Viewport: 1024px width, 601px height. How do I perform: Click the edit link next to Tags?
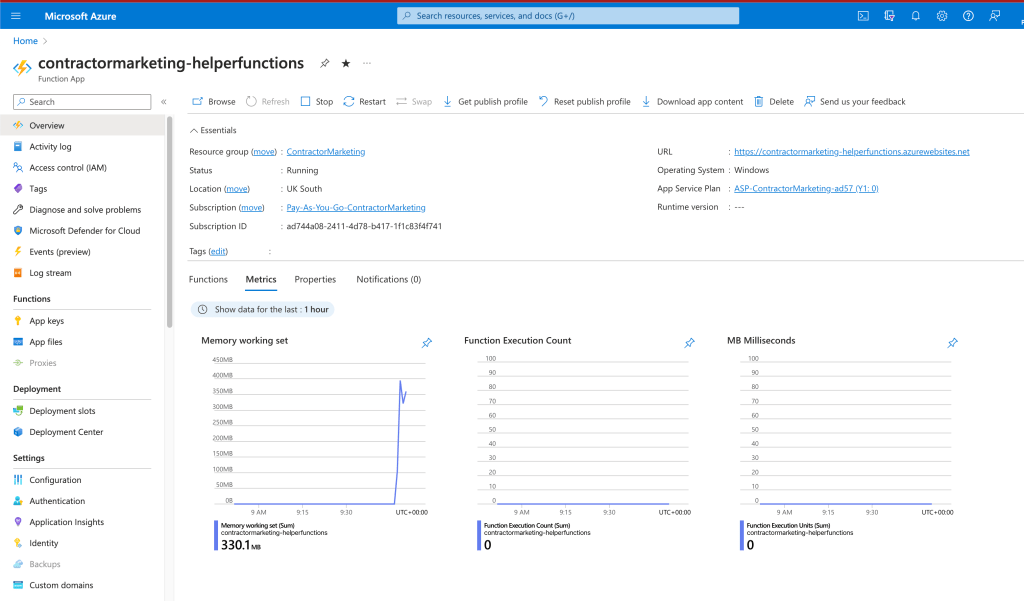(218, 252)
